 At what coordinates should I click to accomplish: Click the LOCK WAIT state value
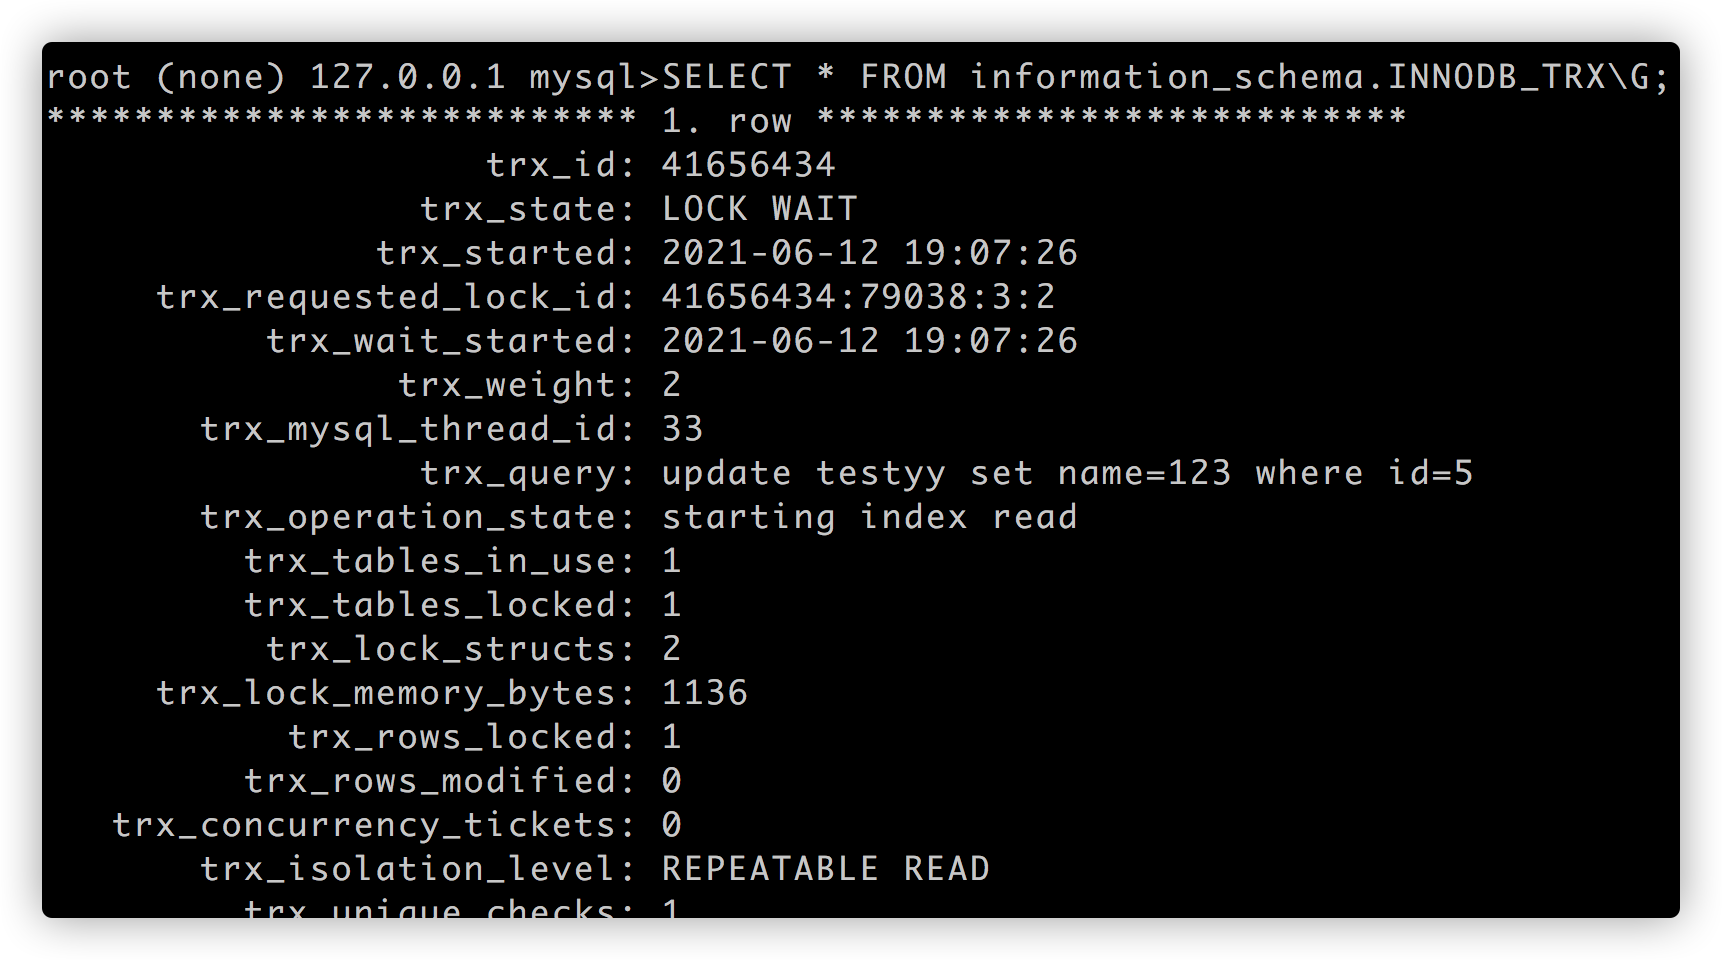[x=759, y=209]
